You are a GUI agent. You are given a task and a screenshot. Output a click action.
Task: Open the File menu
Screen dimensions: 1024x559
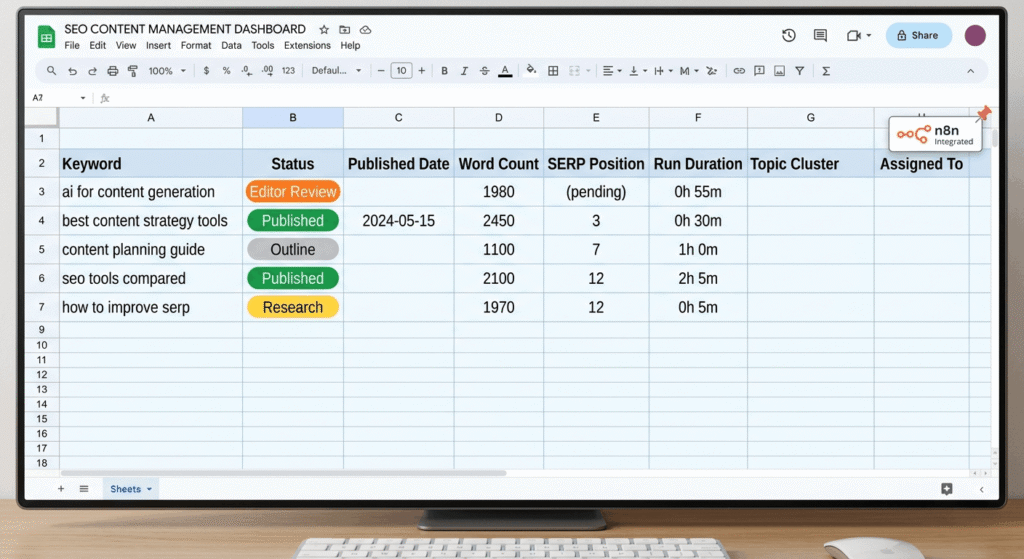72,46
